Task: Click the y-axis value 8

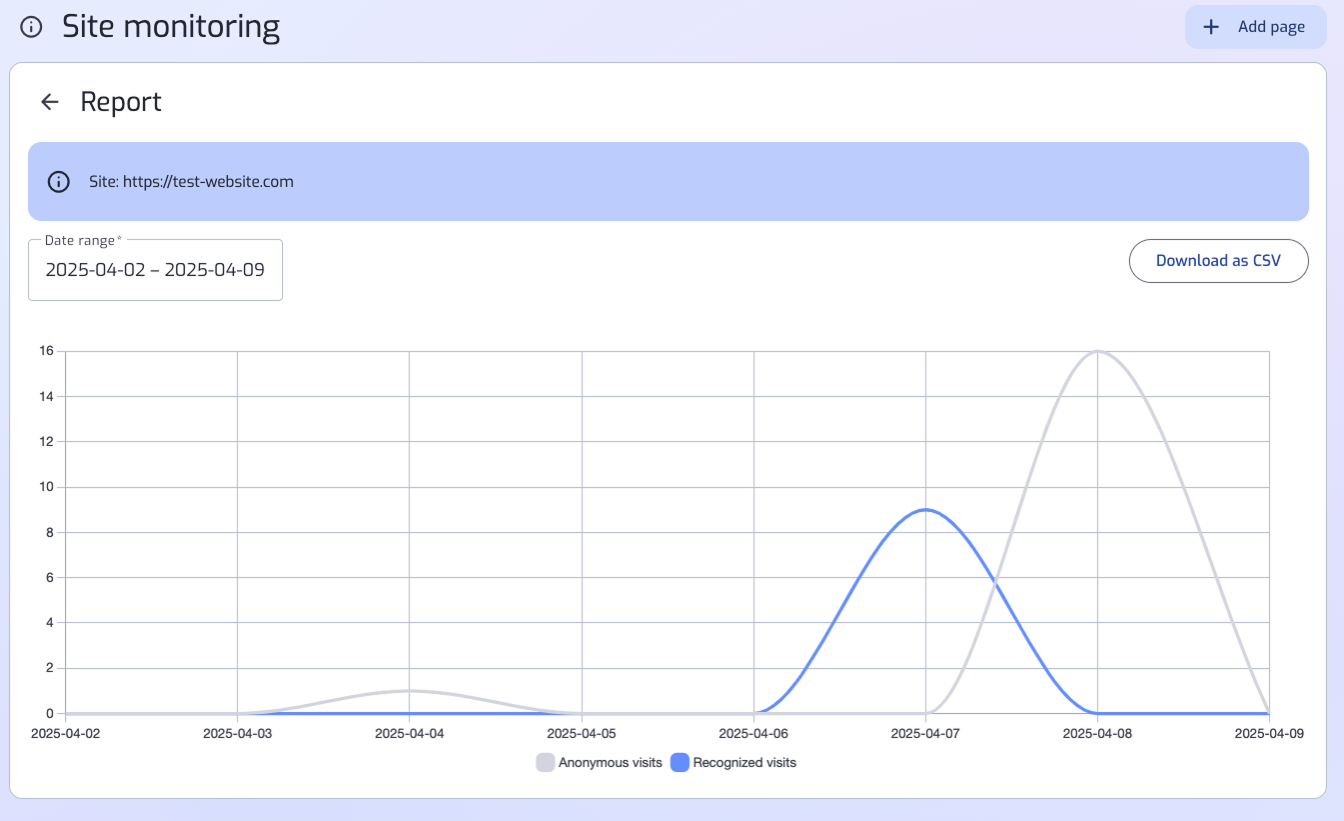Action: [x=49, y=532]
